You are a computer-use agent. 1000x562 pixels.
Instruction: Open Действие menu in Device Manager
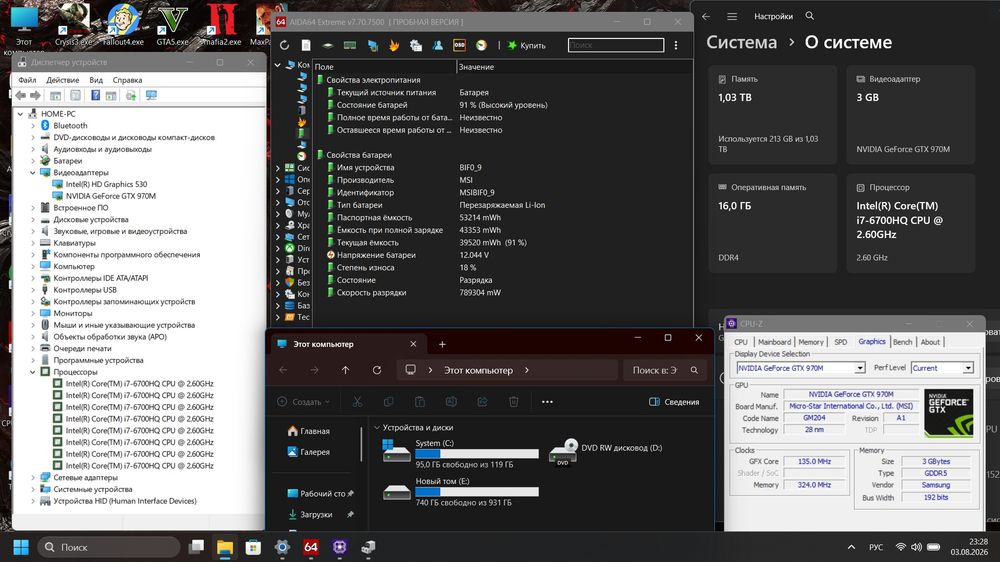pos(62,80)
